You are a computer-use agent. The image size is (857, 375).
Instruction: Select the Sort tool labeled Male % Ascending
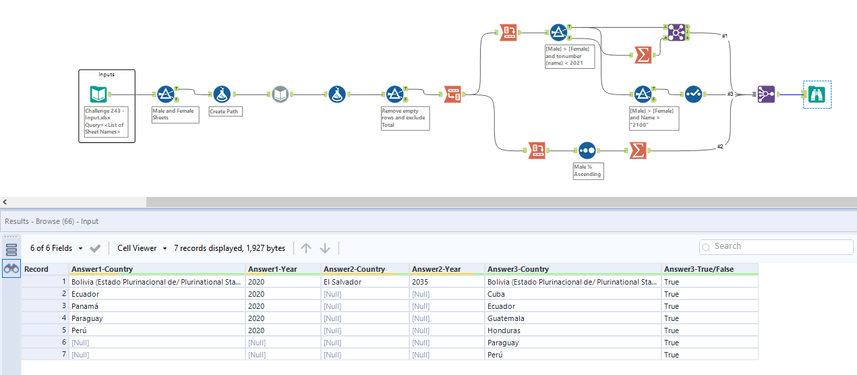point(586,150)
